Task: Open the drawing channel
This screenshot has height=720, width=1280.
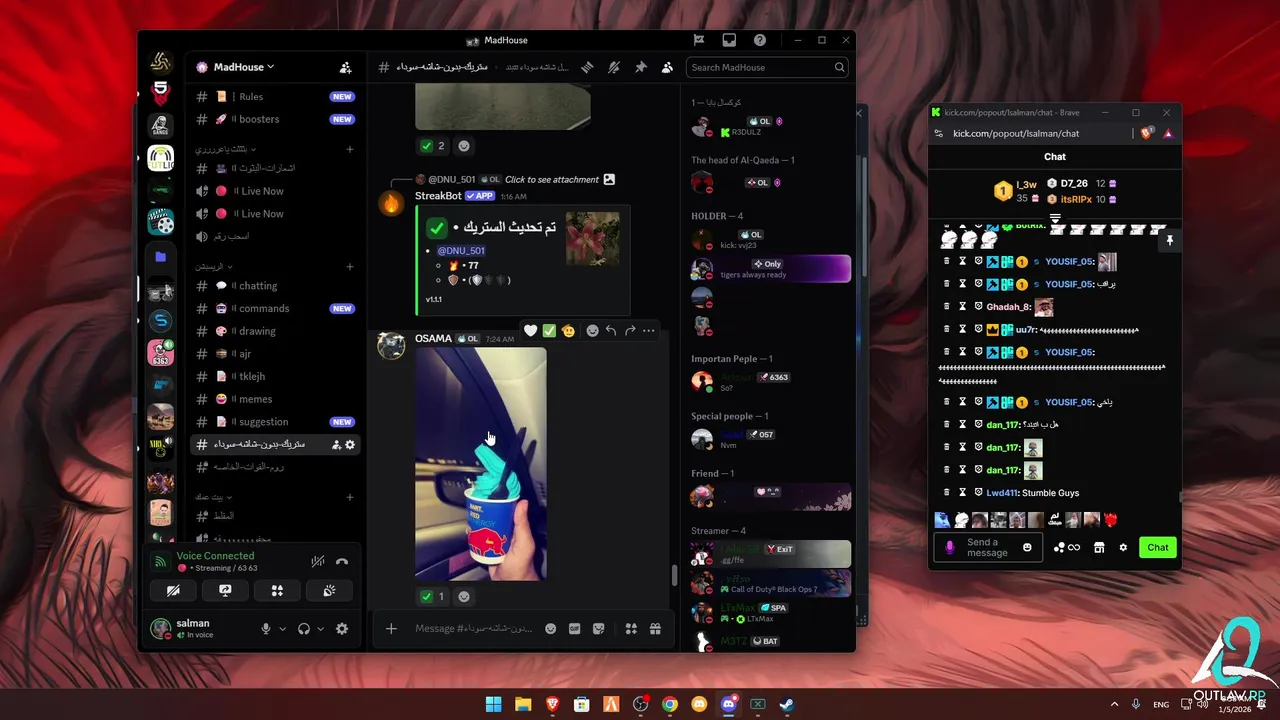Action: (x=275, y=331)
